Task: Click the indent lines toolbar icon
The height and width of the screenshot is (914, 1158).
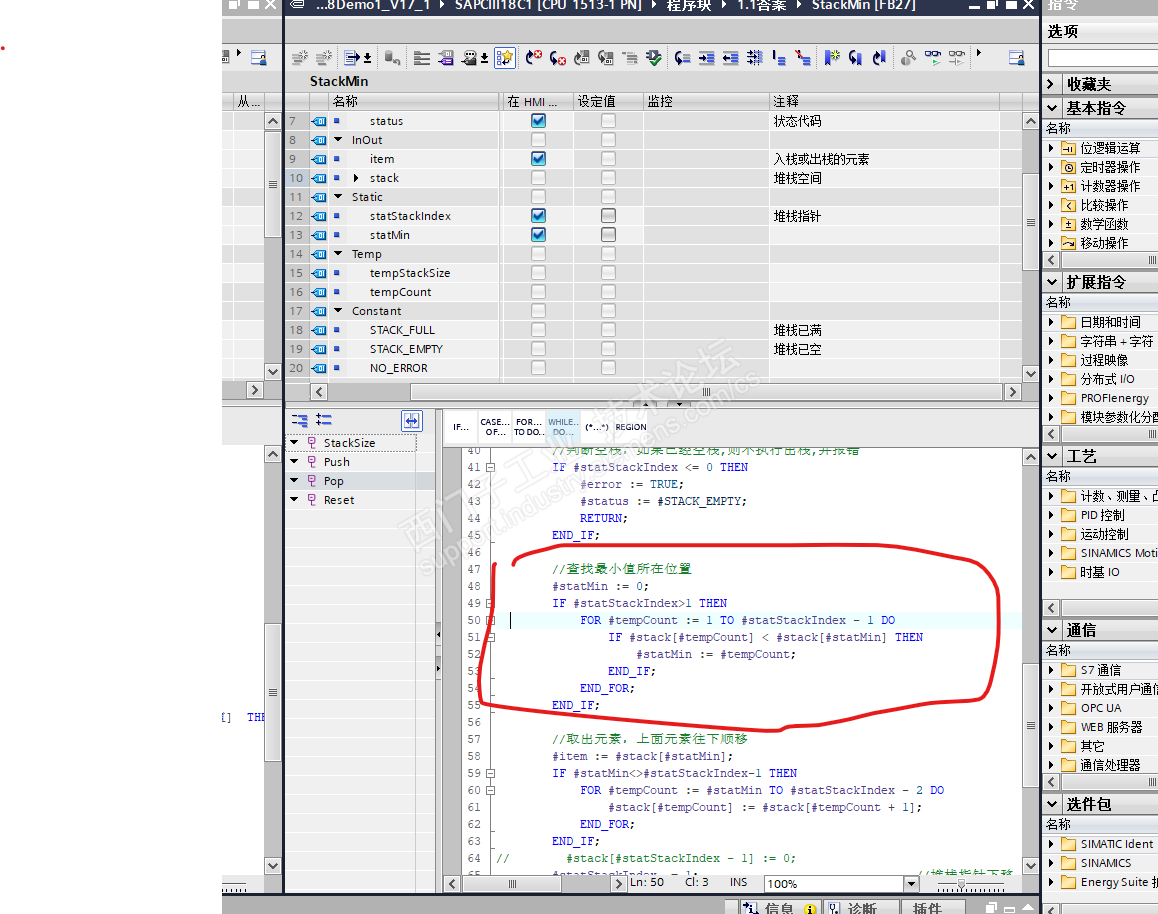Action: [706, 58]
